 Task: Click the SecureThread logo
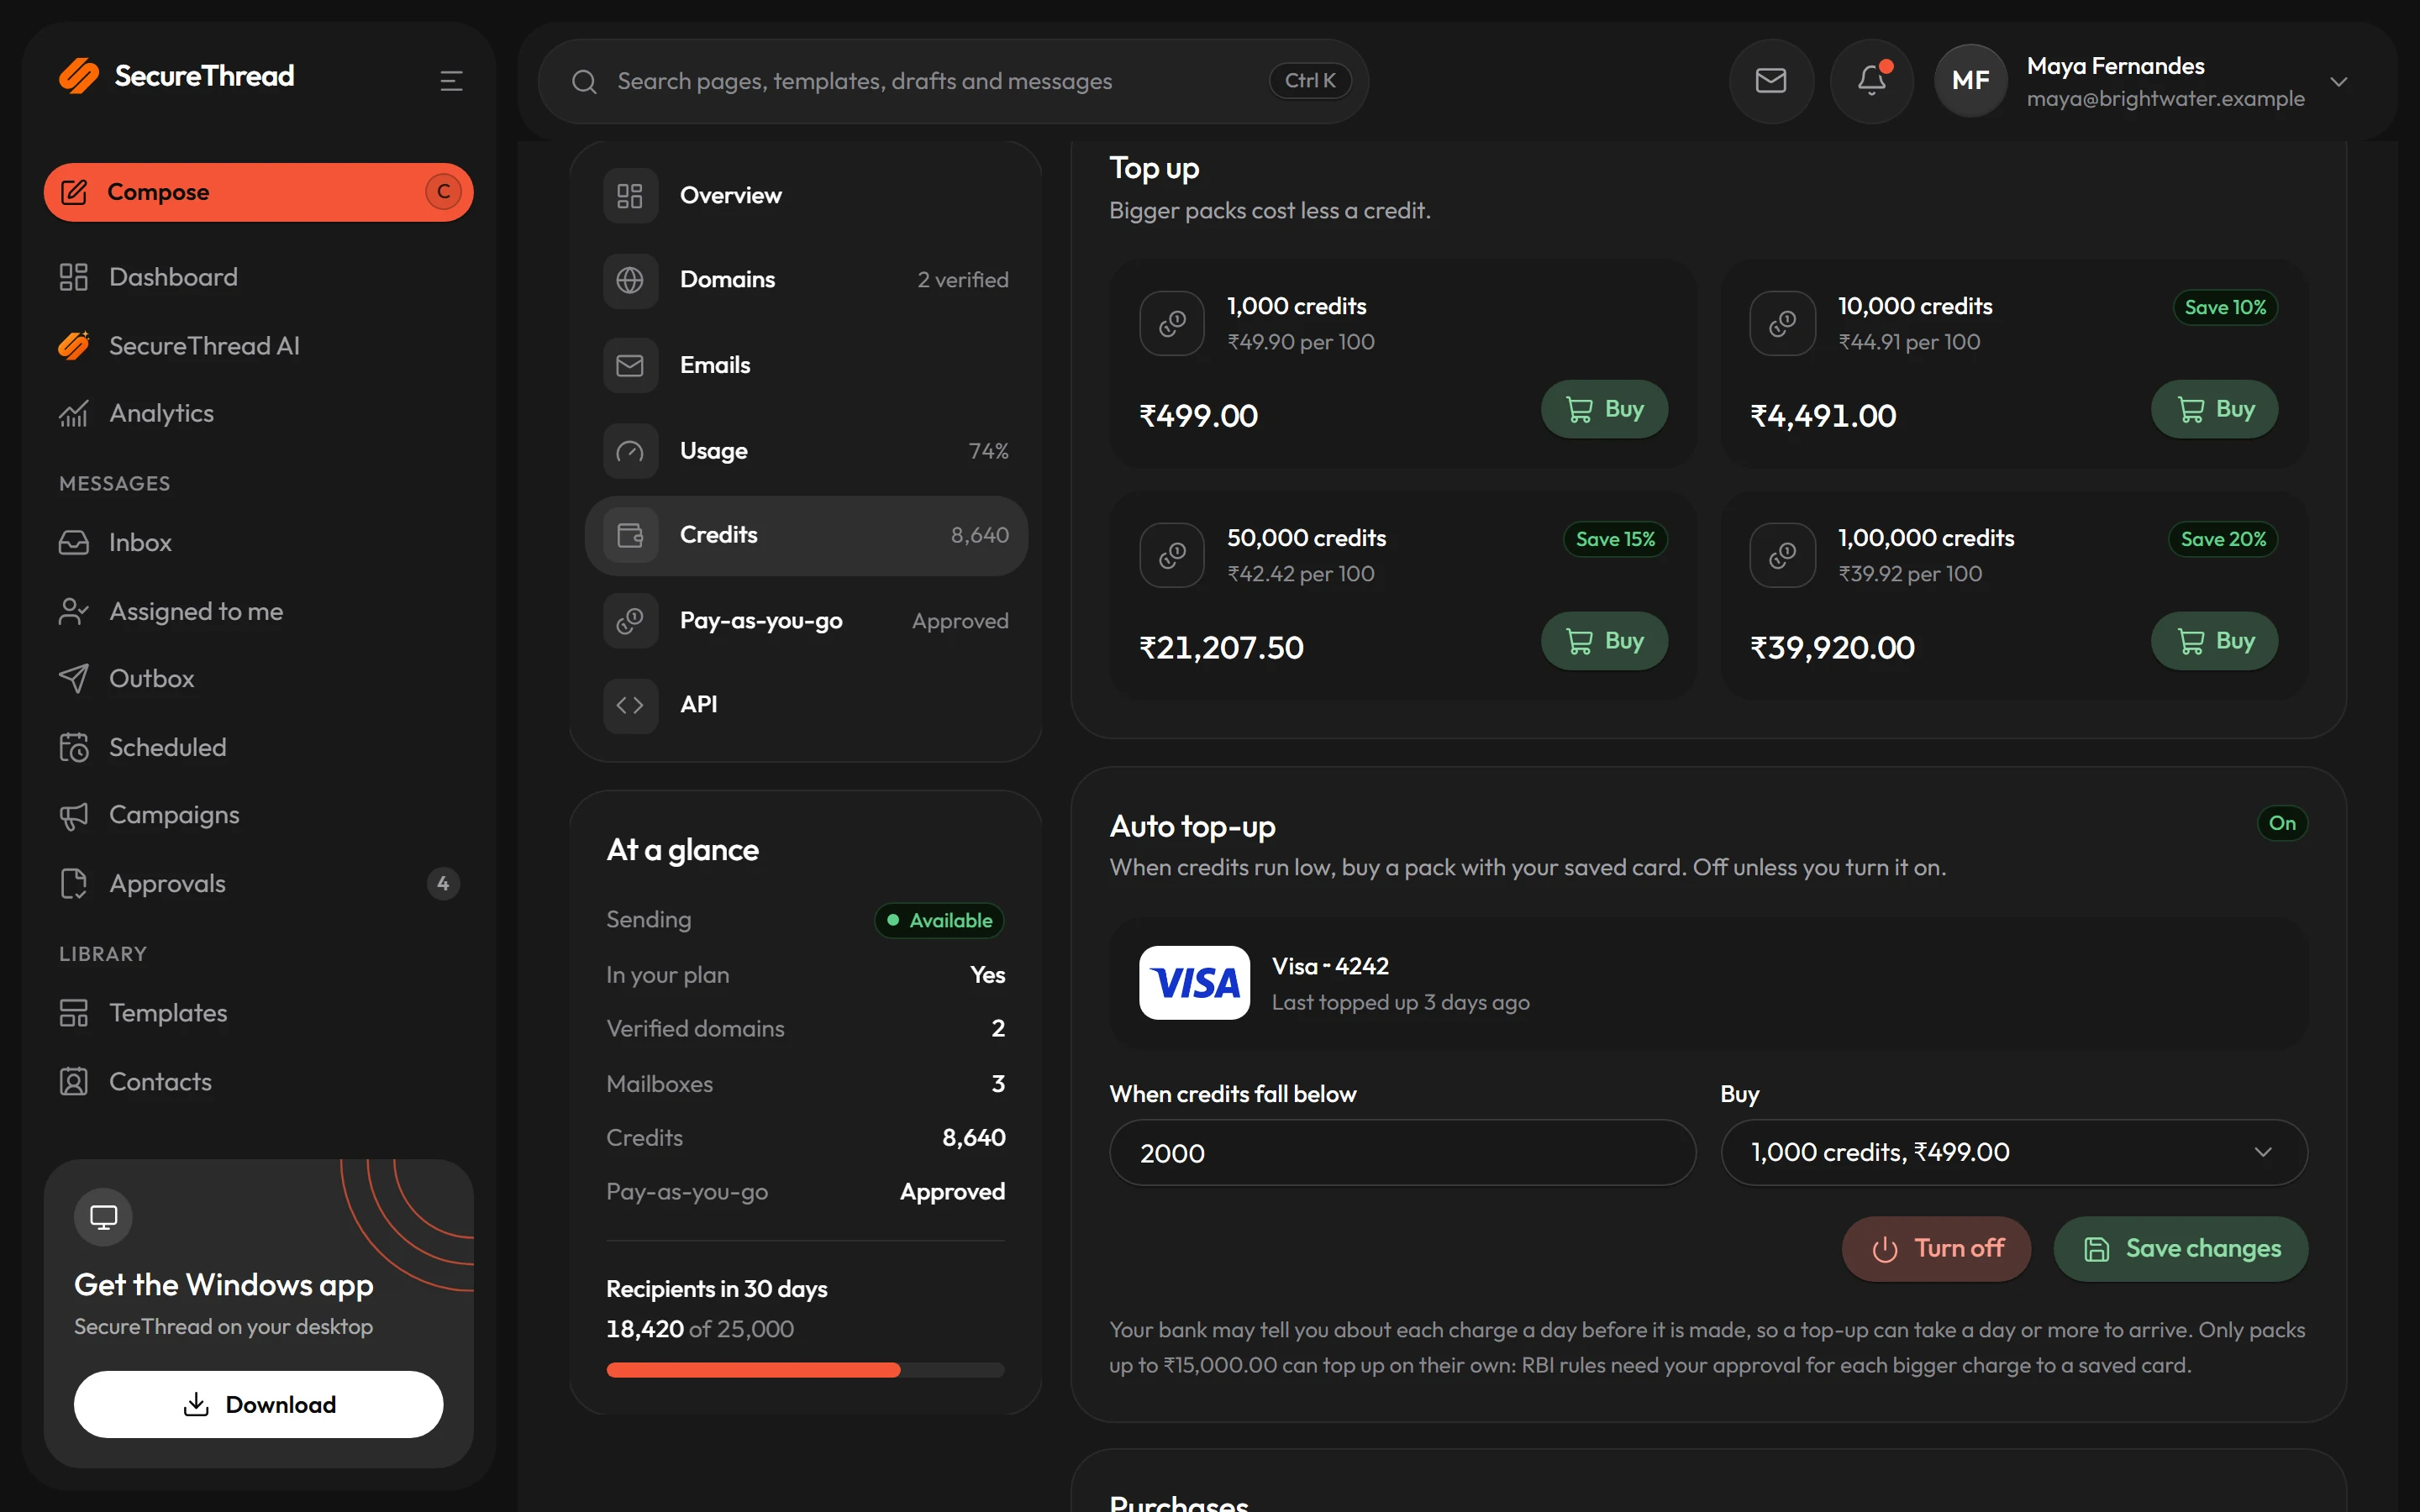[177, 76]
